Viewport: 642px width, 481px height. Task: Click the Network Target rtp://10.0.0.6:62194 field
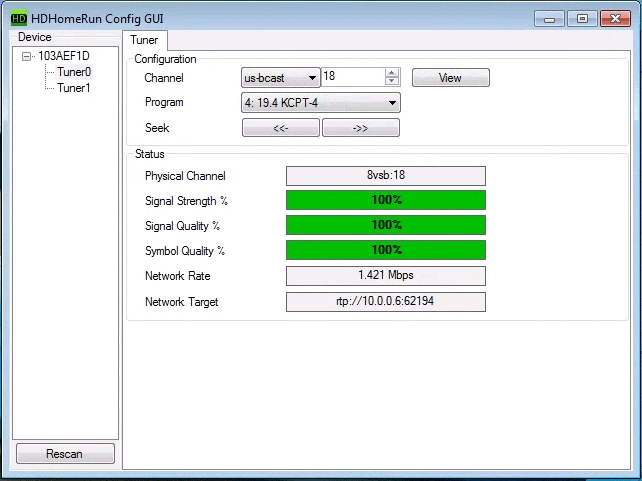(x=386, y=302)
